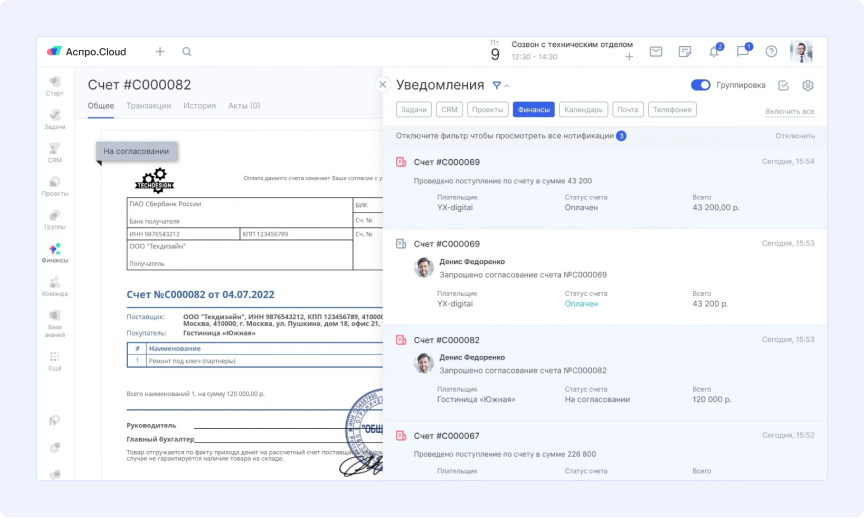Viewport: 864px width, 518px height.
Task: Go to CRM in the left sidebar
Action: (54, 151)
